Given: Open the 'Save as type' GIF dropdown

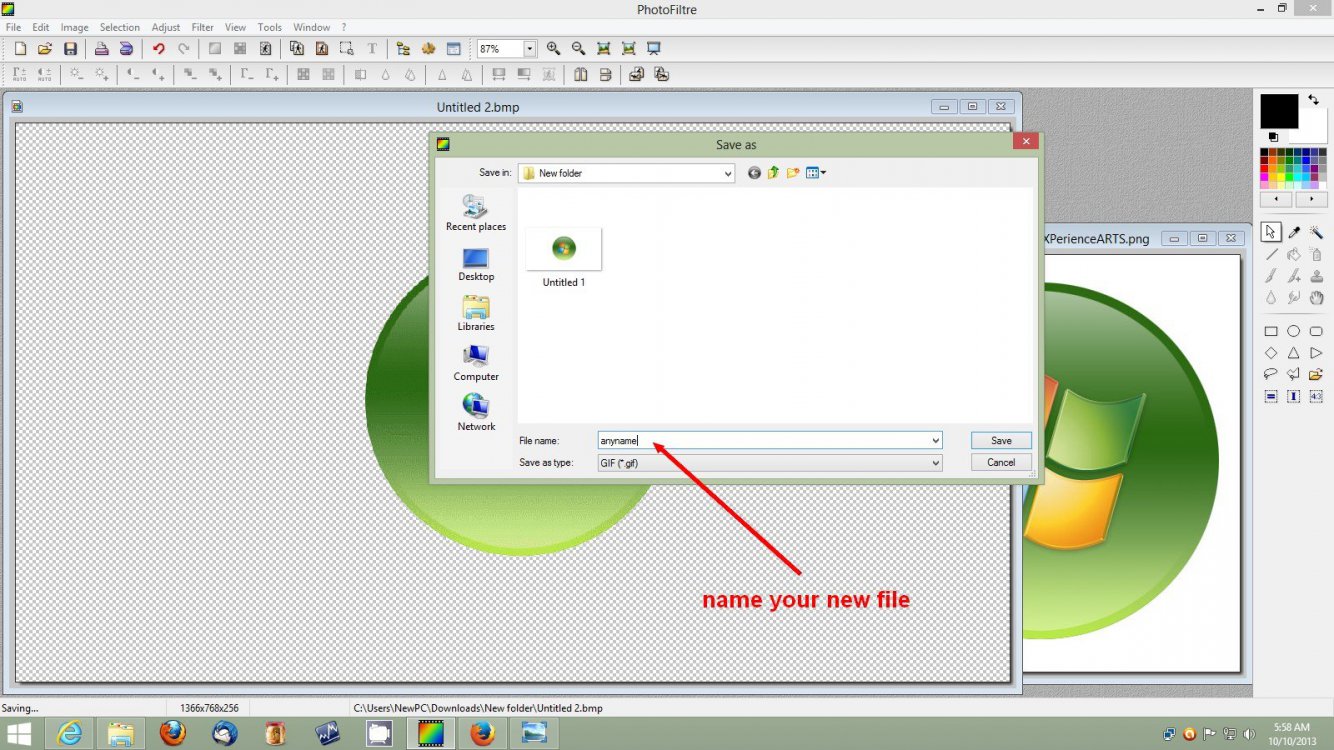Looking at the screenshot, I should [936, 463].
